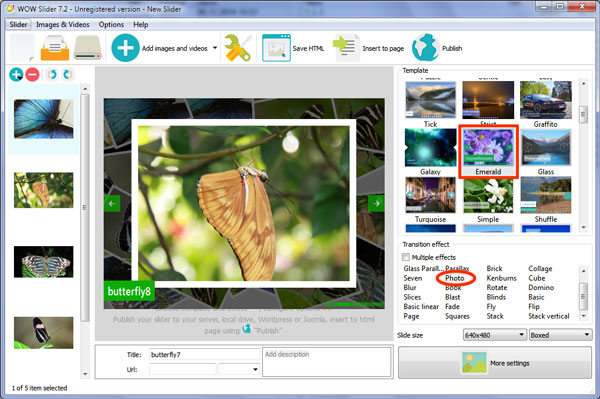
Task: Click the Add images and videos plus icon
Action: 125,48
